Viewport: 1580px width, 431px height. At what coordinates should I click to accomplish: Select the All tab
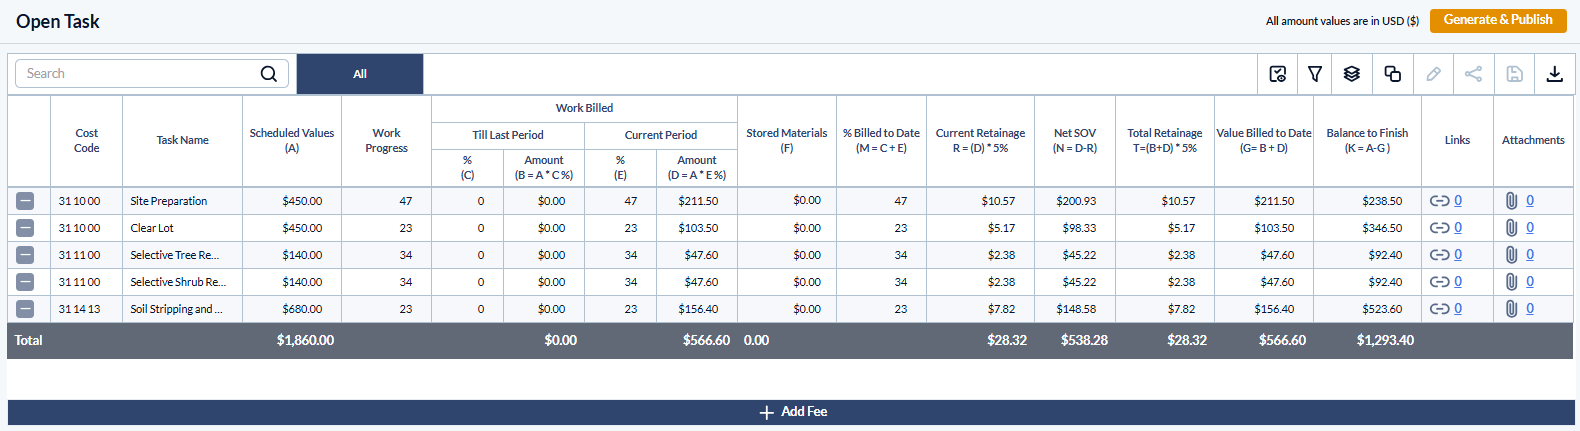tap(360, 74)
